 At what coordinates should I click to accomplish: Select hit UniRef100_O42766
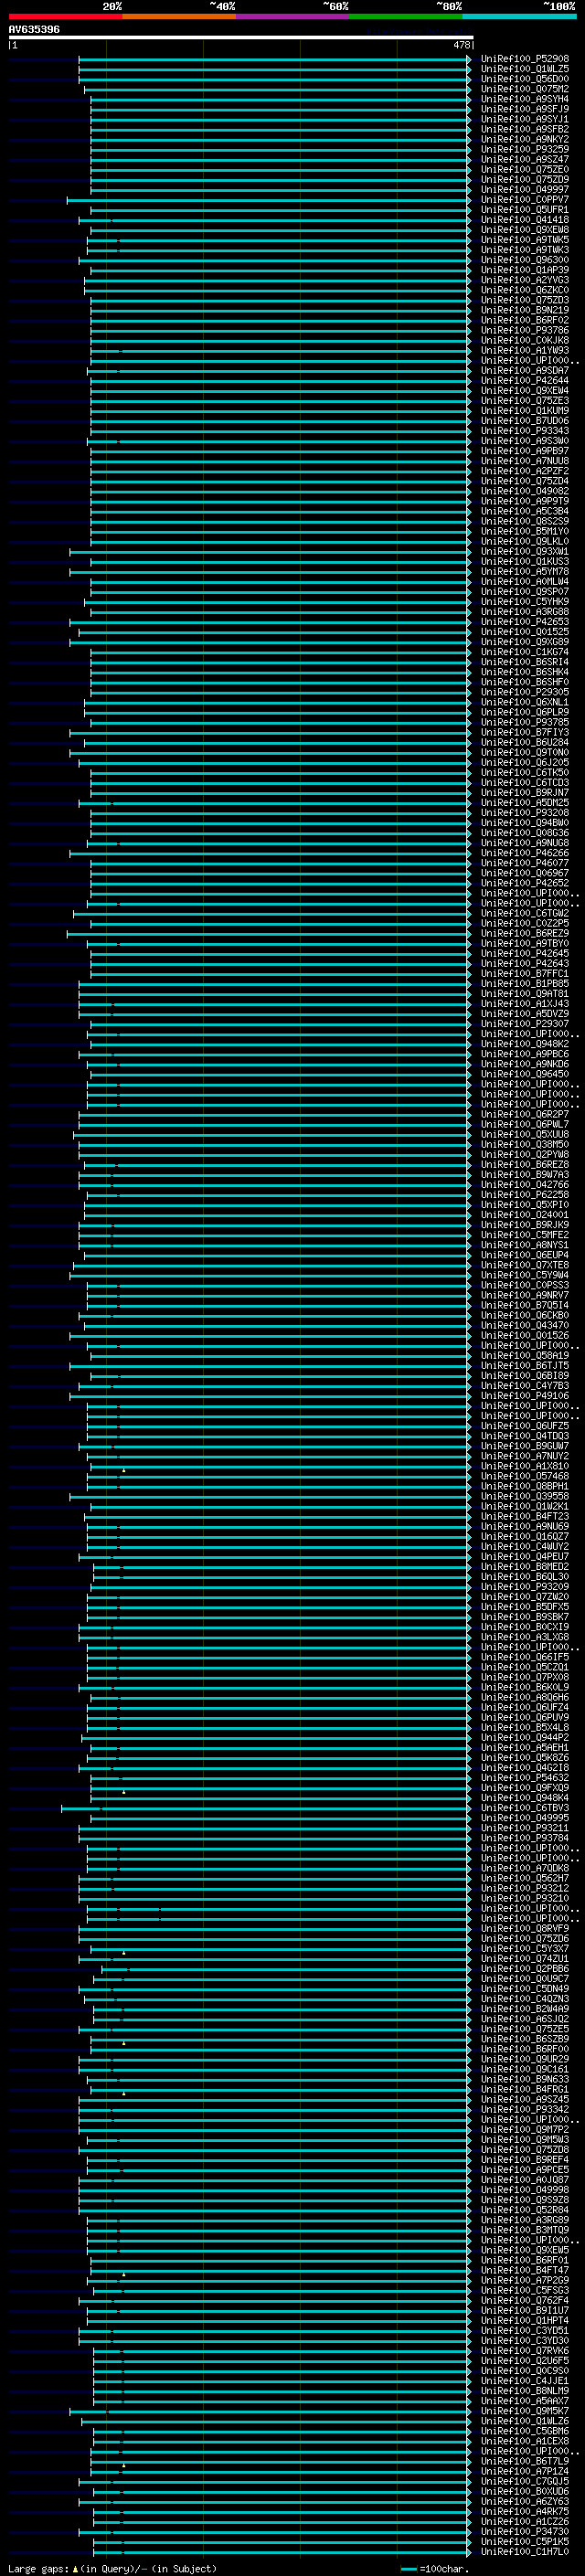[x=525, y=1185]
